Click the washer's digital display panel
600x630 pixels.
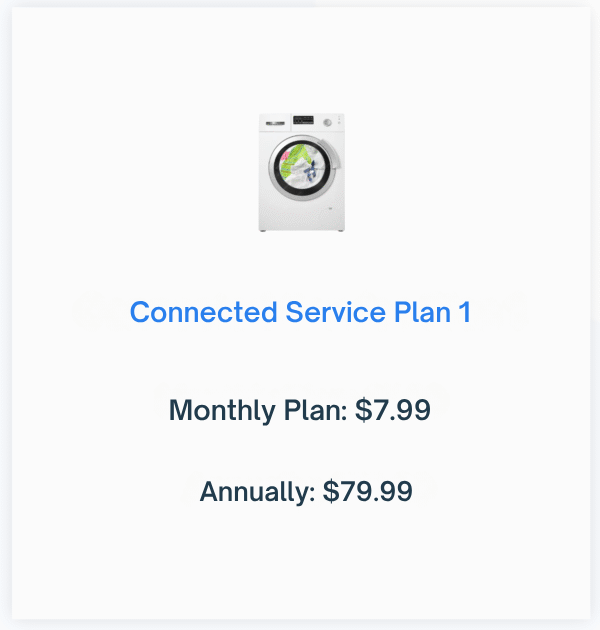point(303,120)
